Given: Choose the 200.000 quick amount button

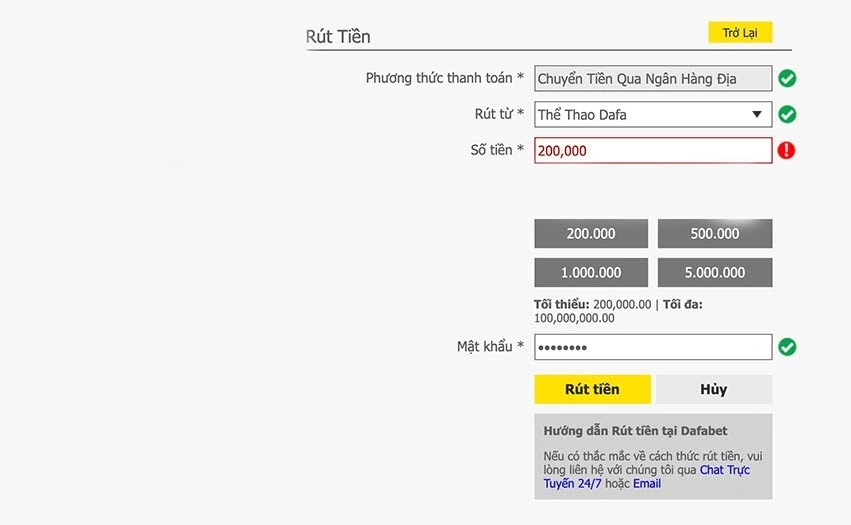Looking at the screenshot, I should tap(591, 233).
